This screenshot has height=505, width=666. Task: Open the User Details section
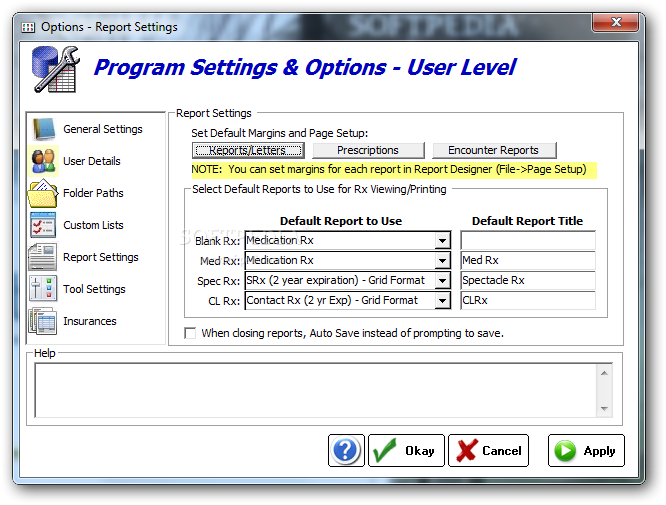[92, 161]
